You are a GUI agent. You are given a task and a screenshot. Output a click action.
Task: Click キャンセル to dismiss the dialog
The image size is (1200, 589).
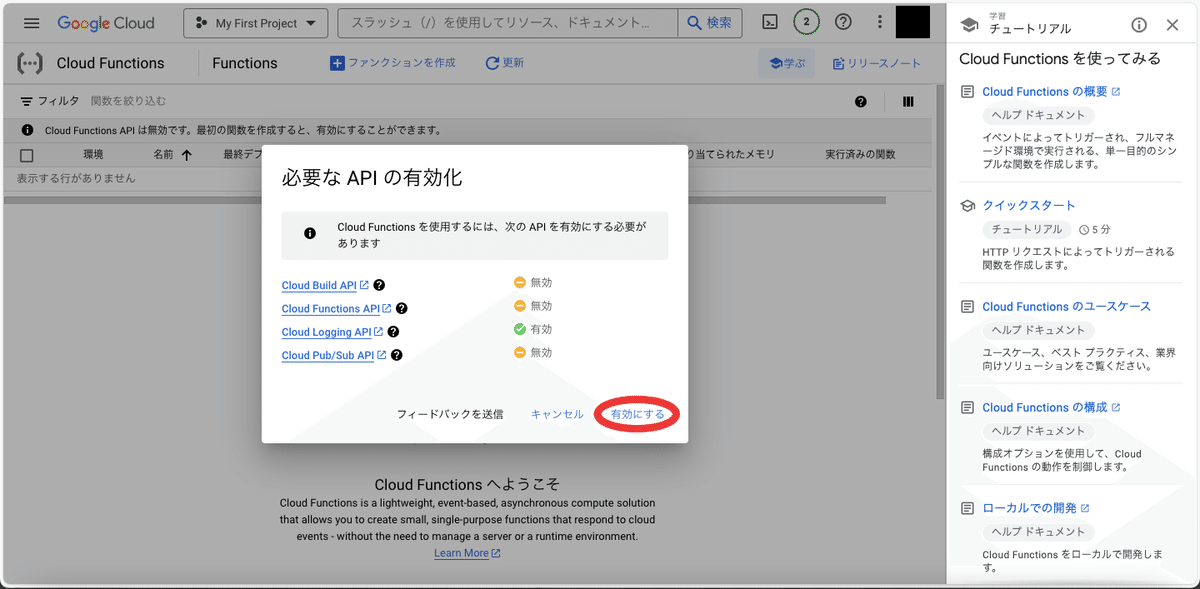click(x=557, y=414)
